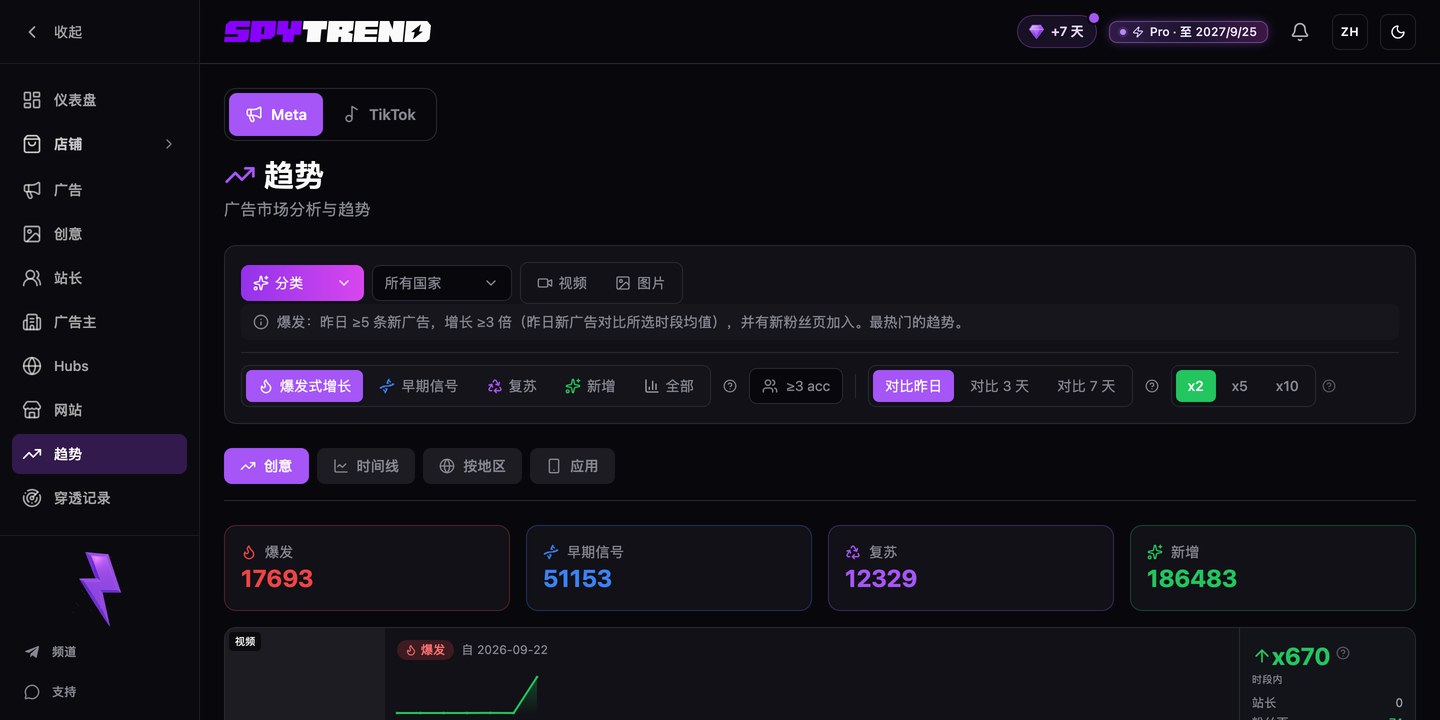Open help icon next to 全部 filter

tap(730, 386)
